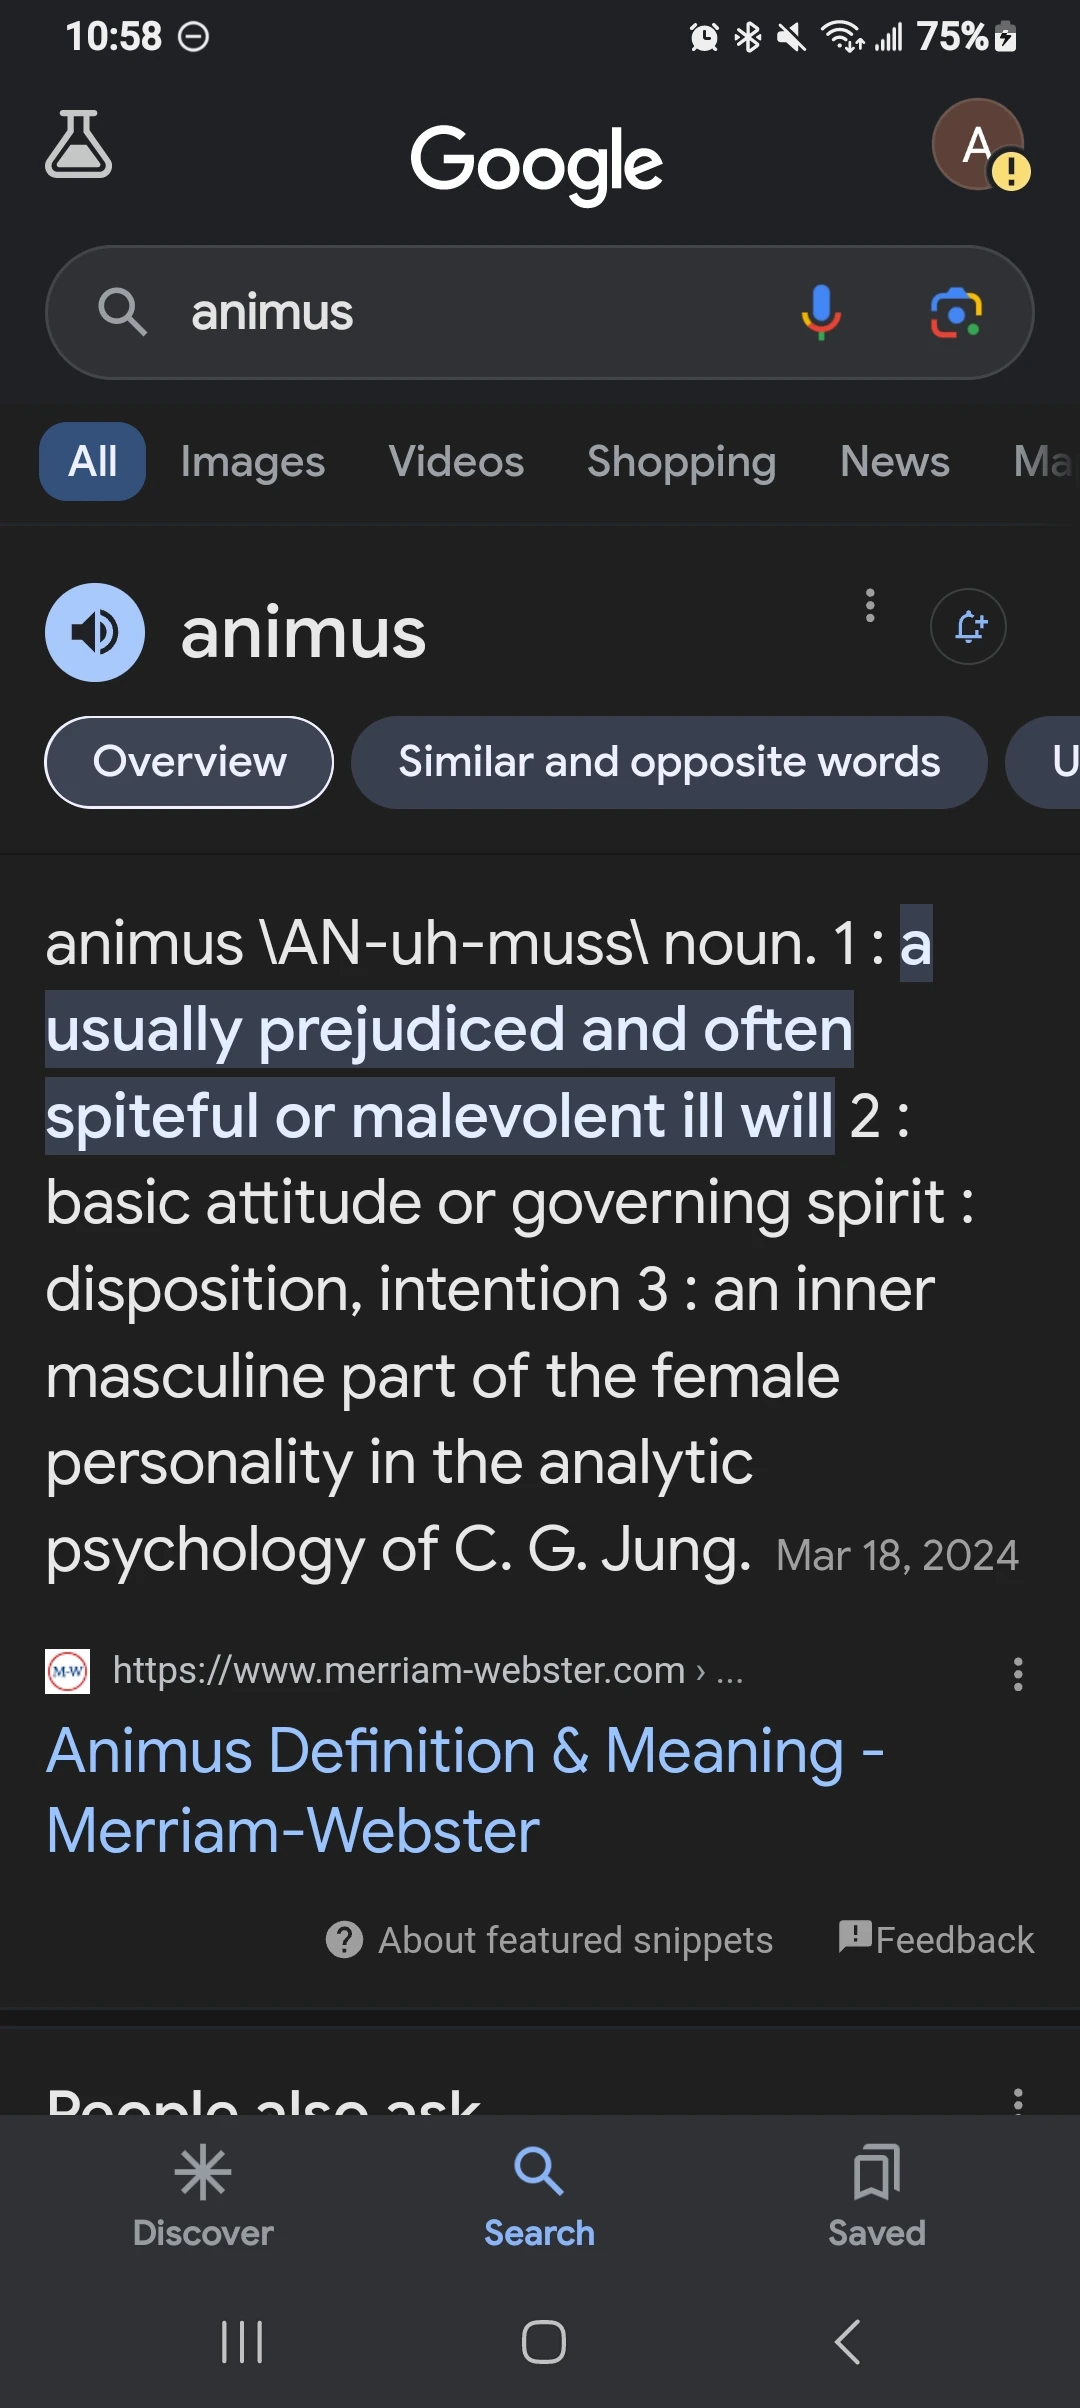Switch to the Images tab
The image size is (1080, 2408).
[253, 462]
